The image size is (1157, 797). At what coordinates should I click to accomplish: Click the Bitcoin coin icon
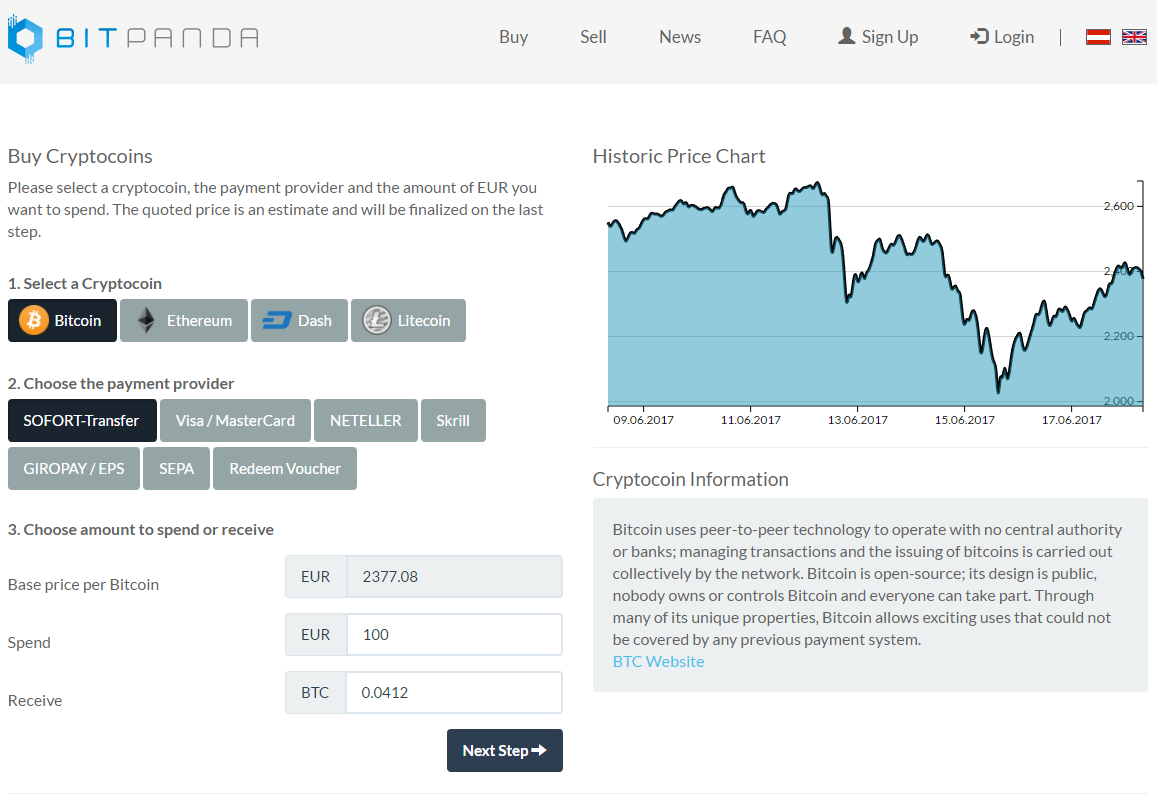tap(33, 320)
